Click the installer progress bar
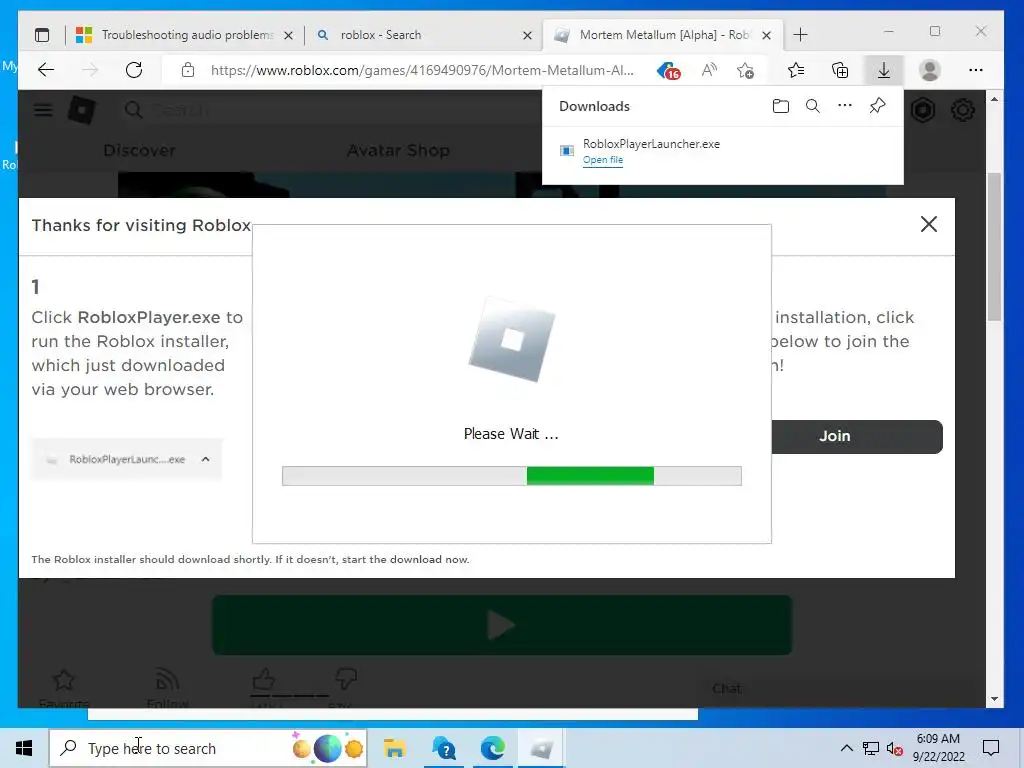Image resolution: width=1024 pixels, height=768 pixels. 511,476
